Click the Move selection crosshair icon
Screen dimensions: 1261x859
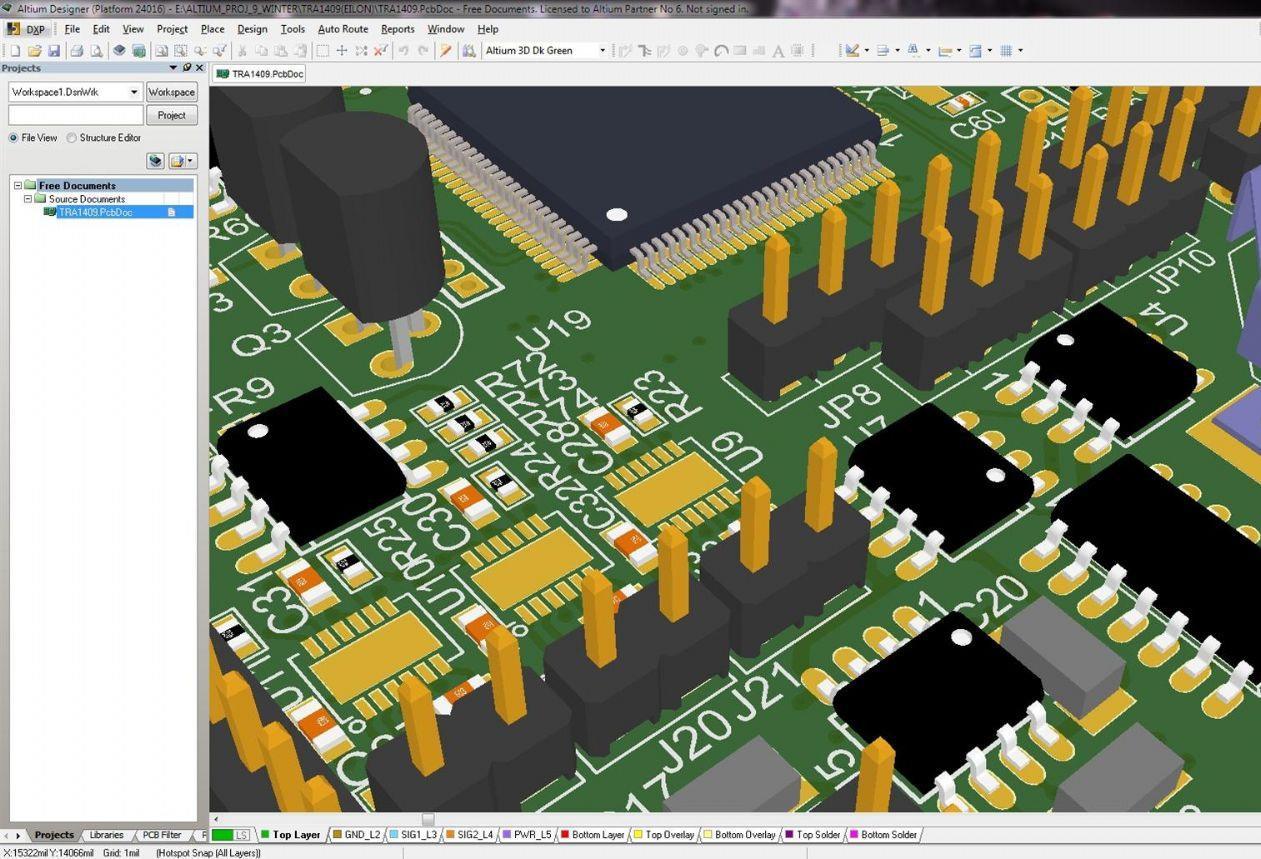[341, 50]
